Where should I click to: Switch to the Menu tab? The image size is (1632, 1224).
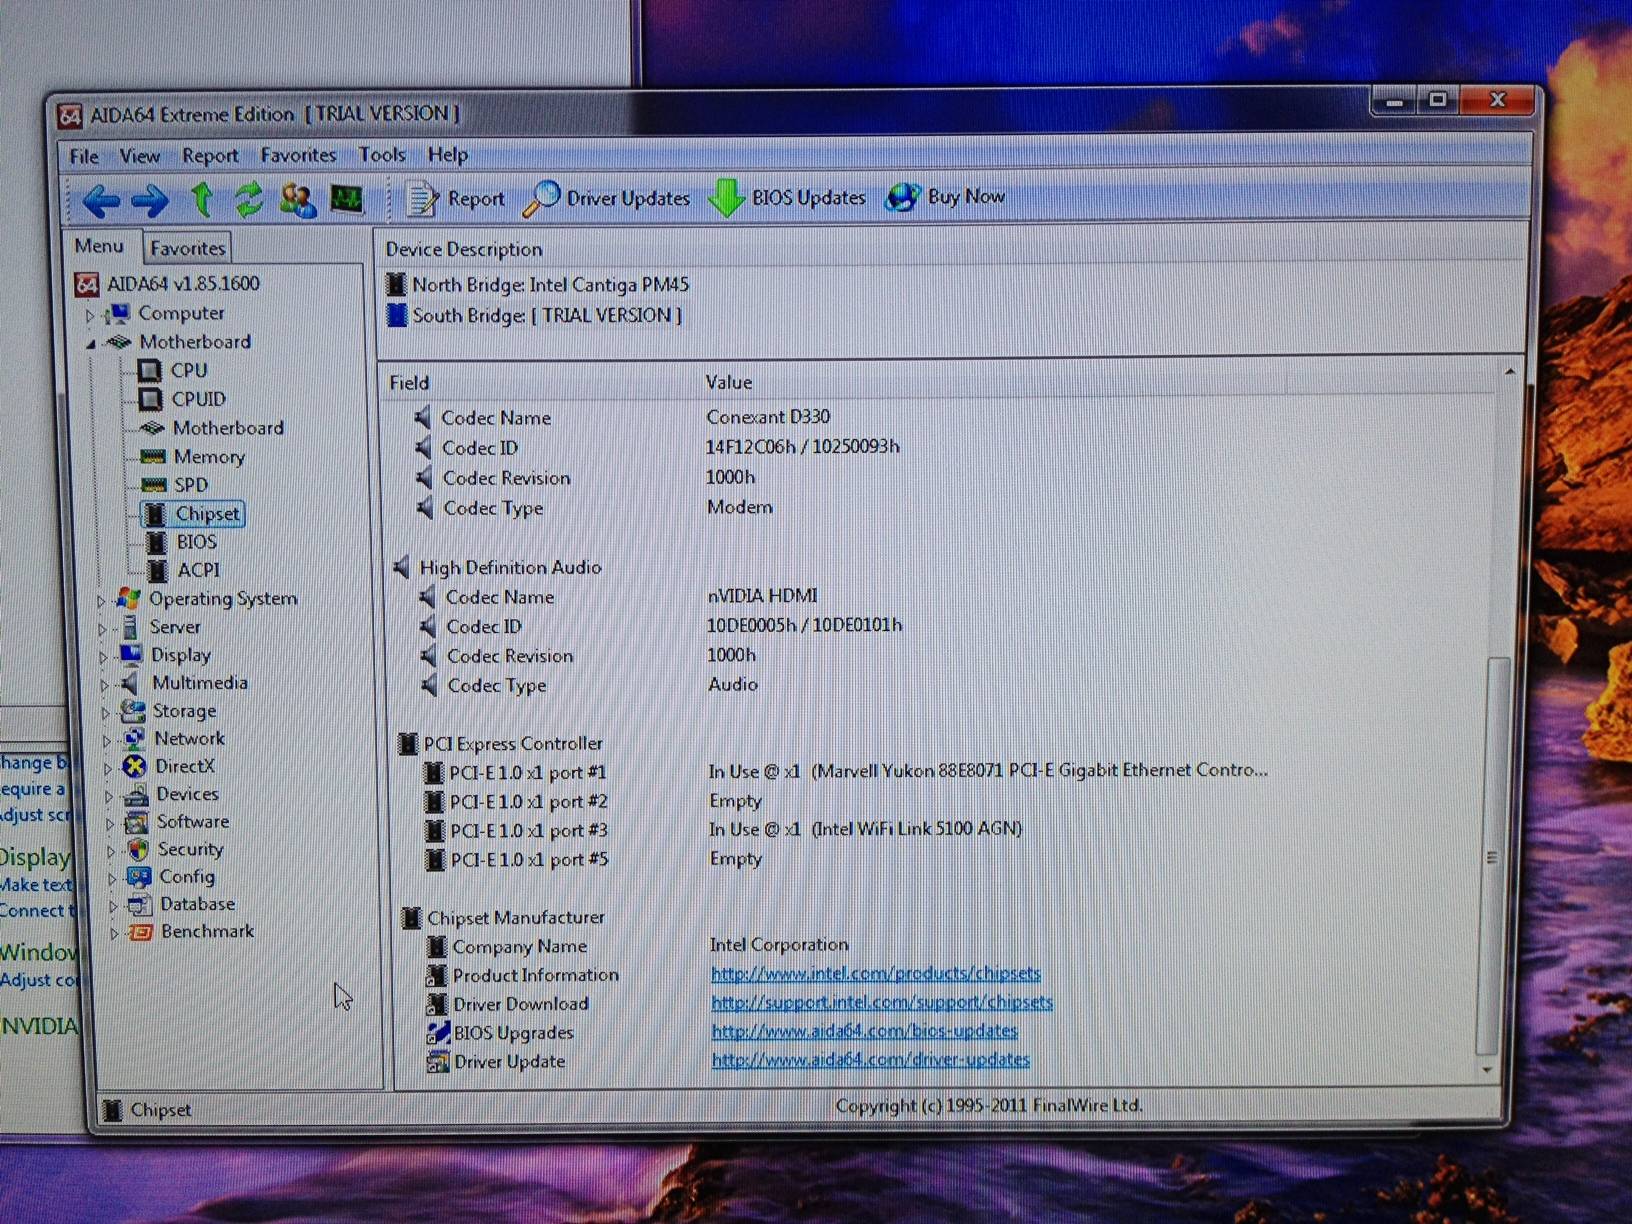click(x=100, y=246)
